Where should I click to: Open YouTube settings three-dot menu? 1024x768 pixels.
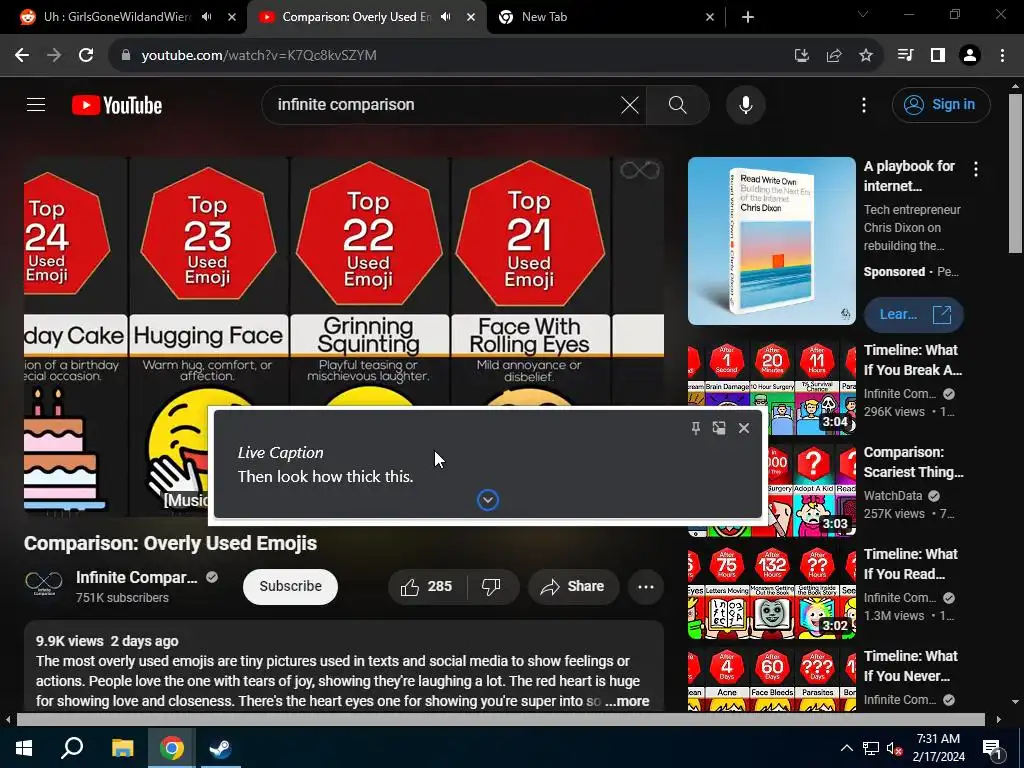point(863,105)
